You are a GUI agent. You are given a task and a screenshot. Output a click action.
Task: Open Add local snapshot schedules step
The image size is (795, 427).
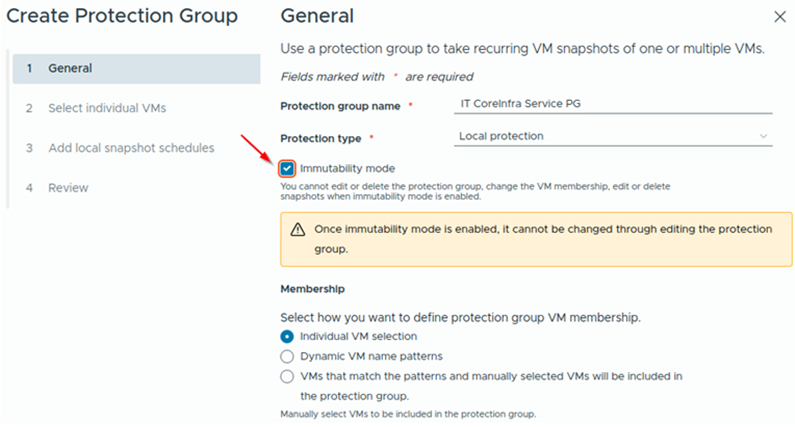130,148
